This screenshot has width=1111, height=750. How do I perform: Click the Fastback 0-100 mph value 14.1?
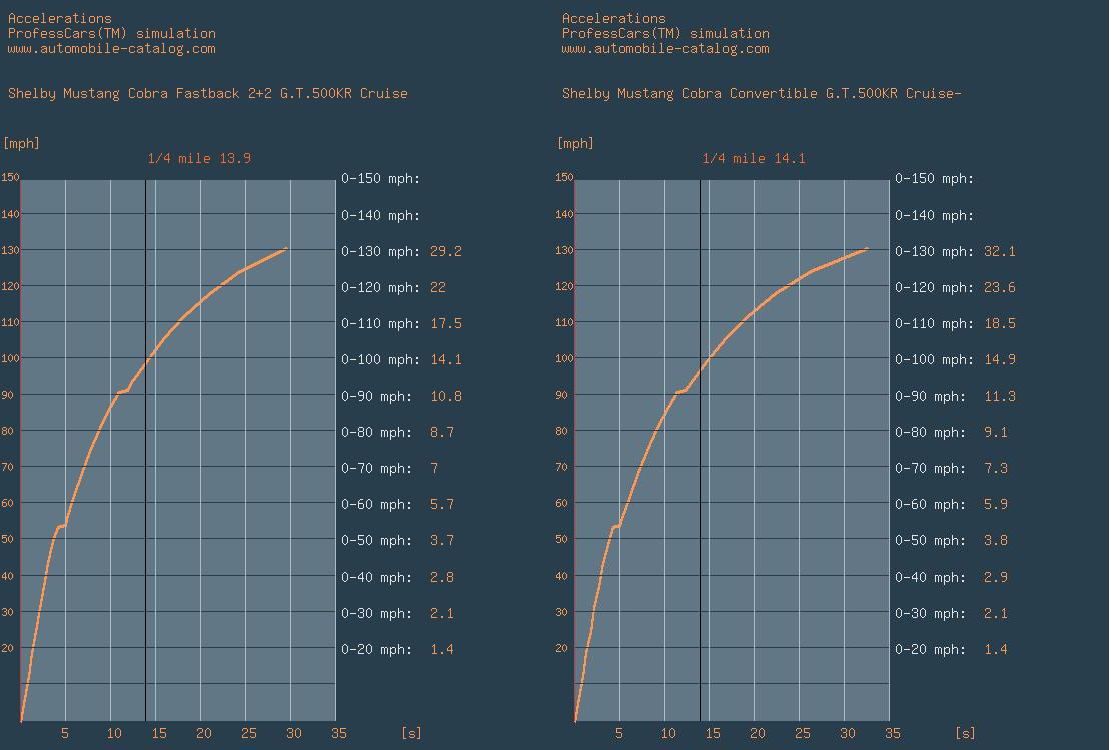point(446,360)
